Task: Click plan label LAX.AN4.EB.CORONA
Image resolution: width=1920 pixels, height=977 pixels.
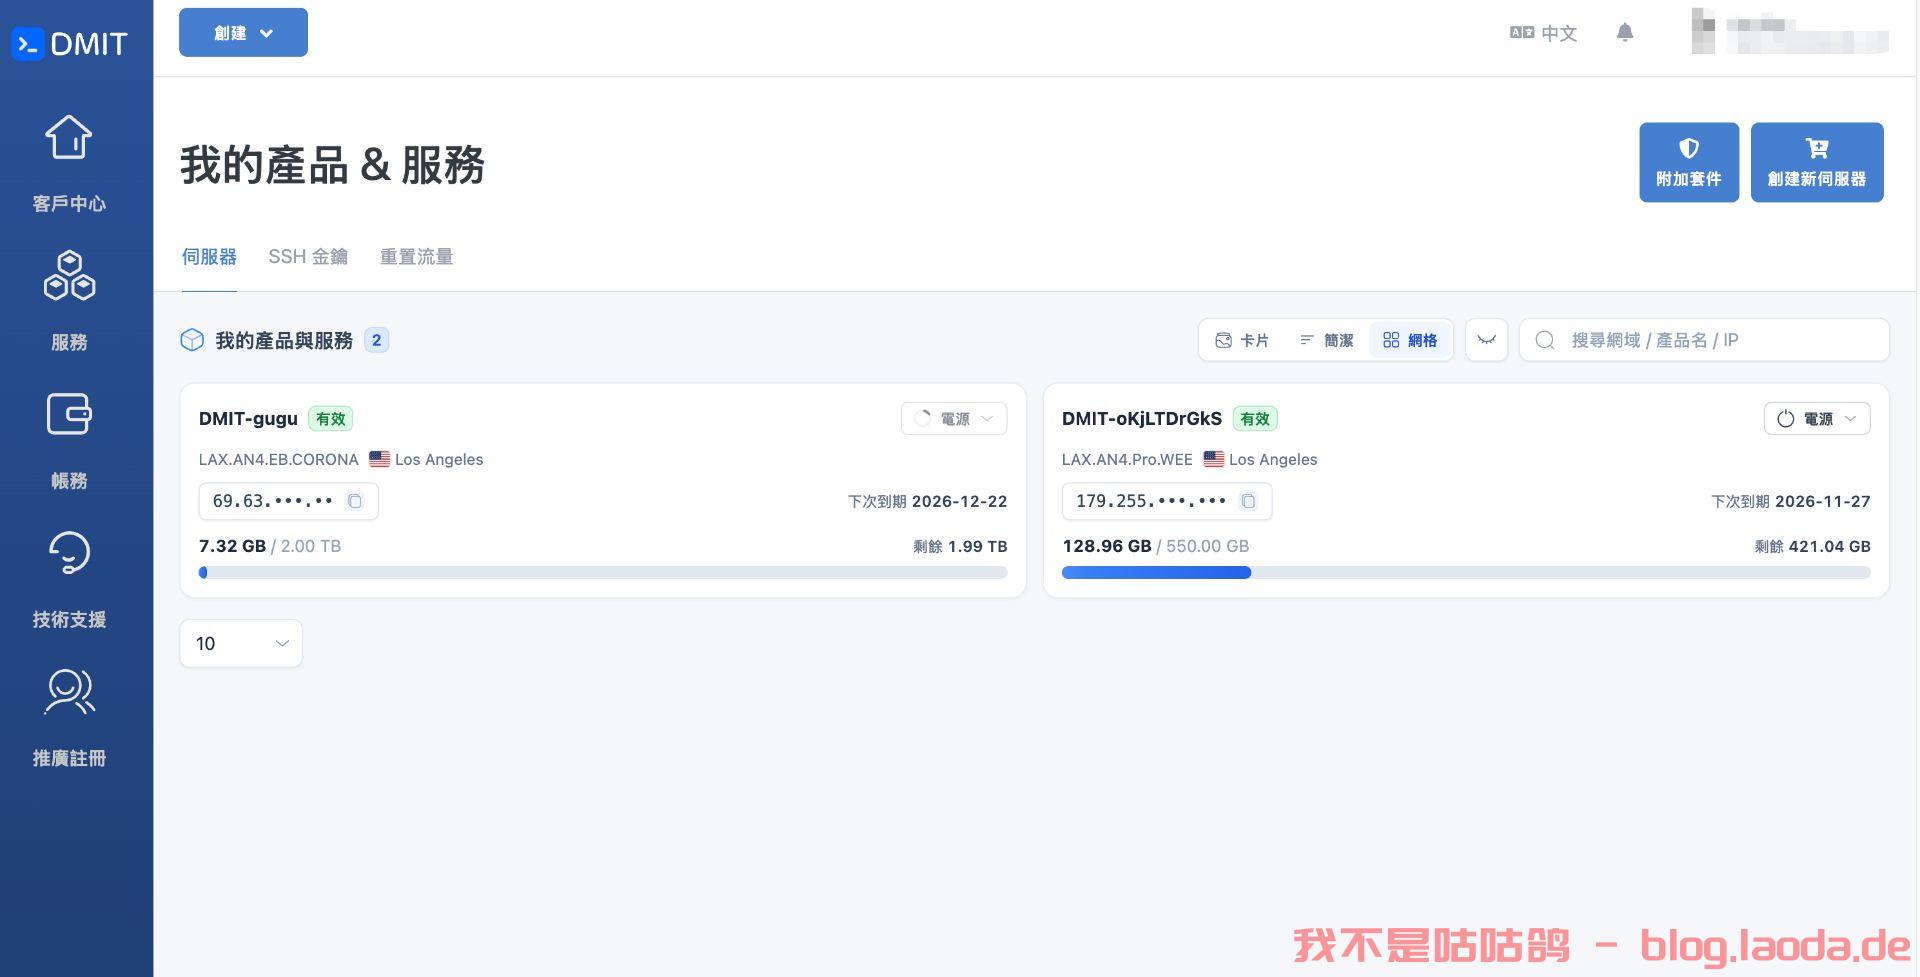Action: tap(278, 460)
